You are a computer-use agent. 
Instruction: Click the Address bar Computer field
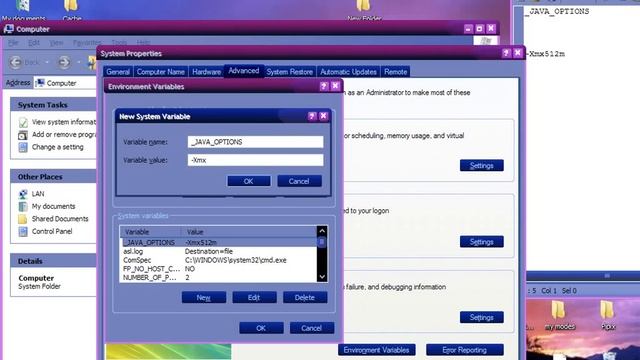point(65,83)
